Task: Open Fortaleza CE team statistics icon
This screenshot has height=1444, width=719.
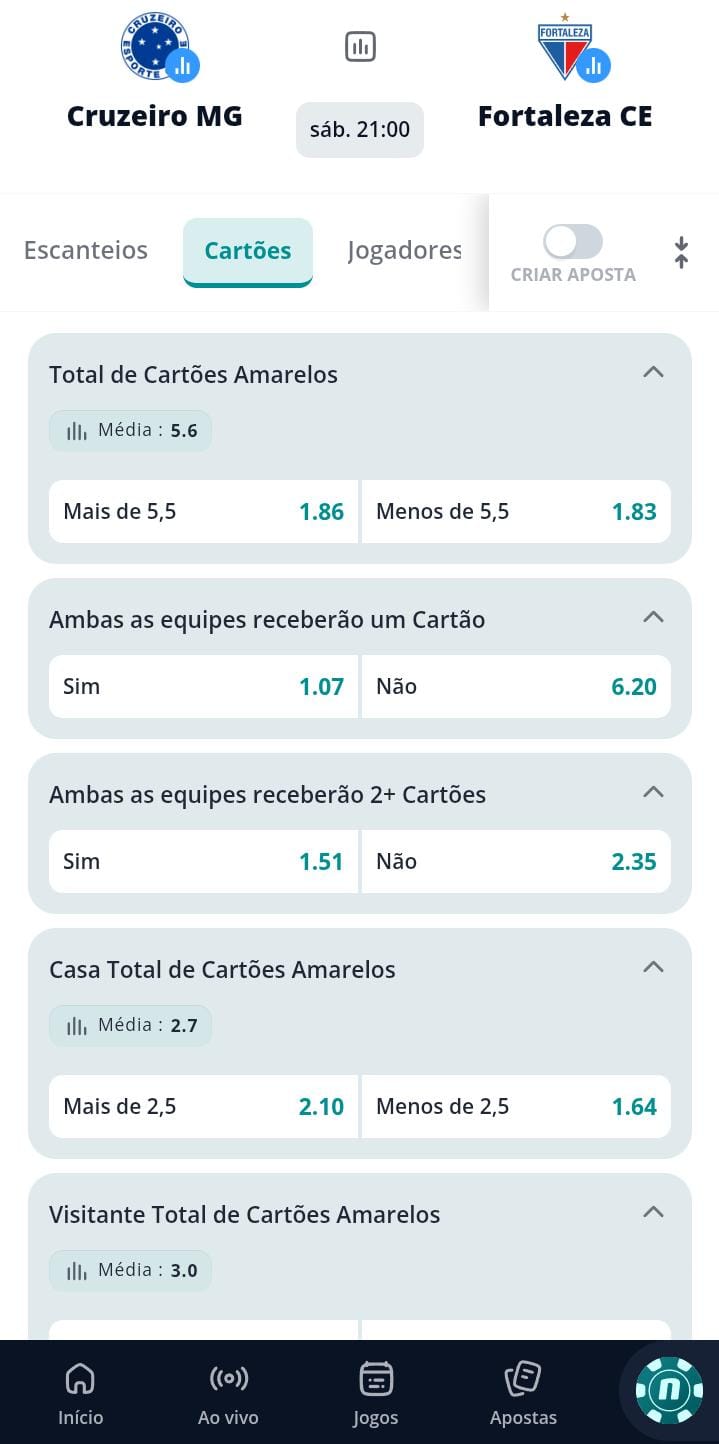Action: click(x=593, y=66)
